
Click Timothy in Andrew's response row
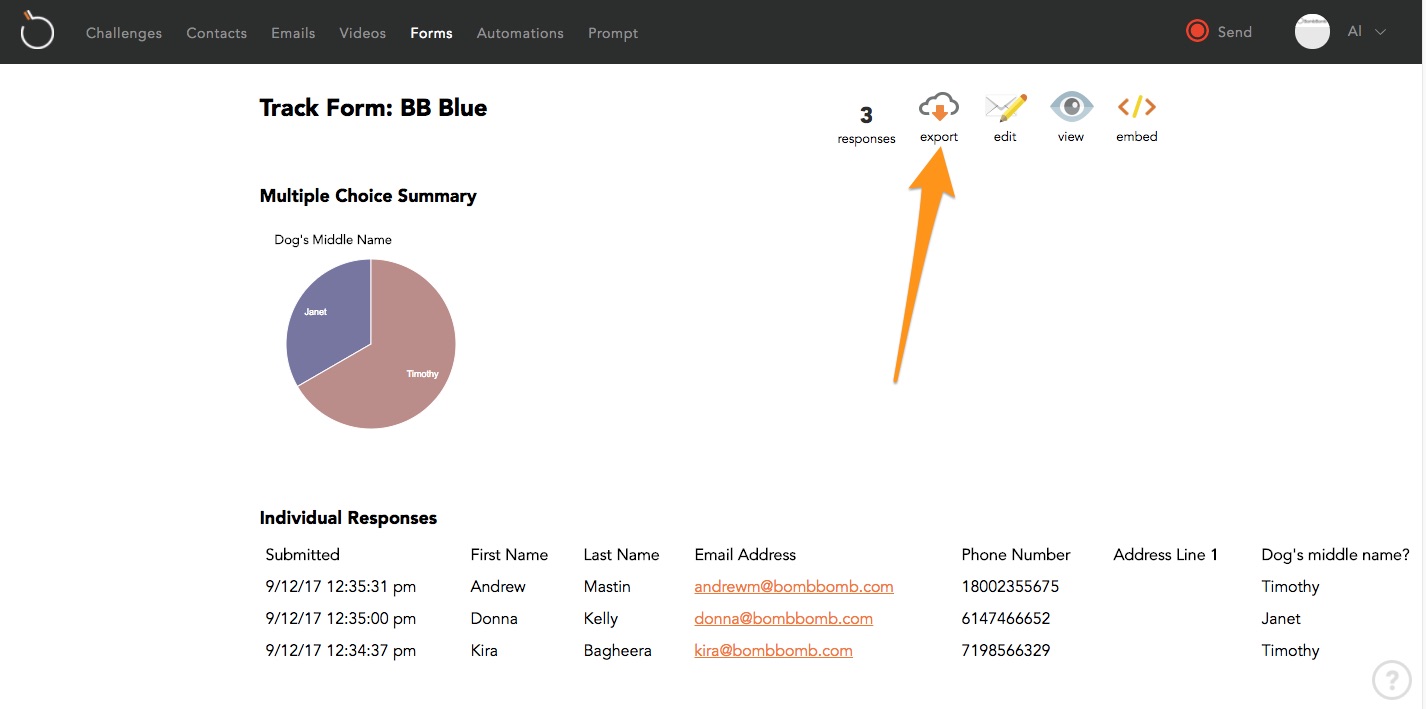(1290, 587)
